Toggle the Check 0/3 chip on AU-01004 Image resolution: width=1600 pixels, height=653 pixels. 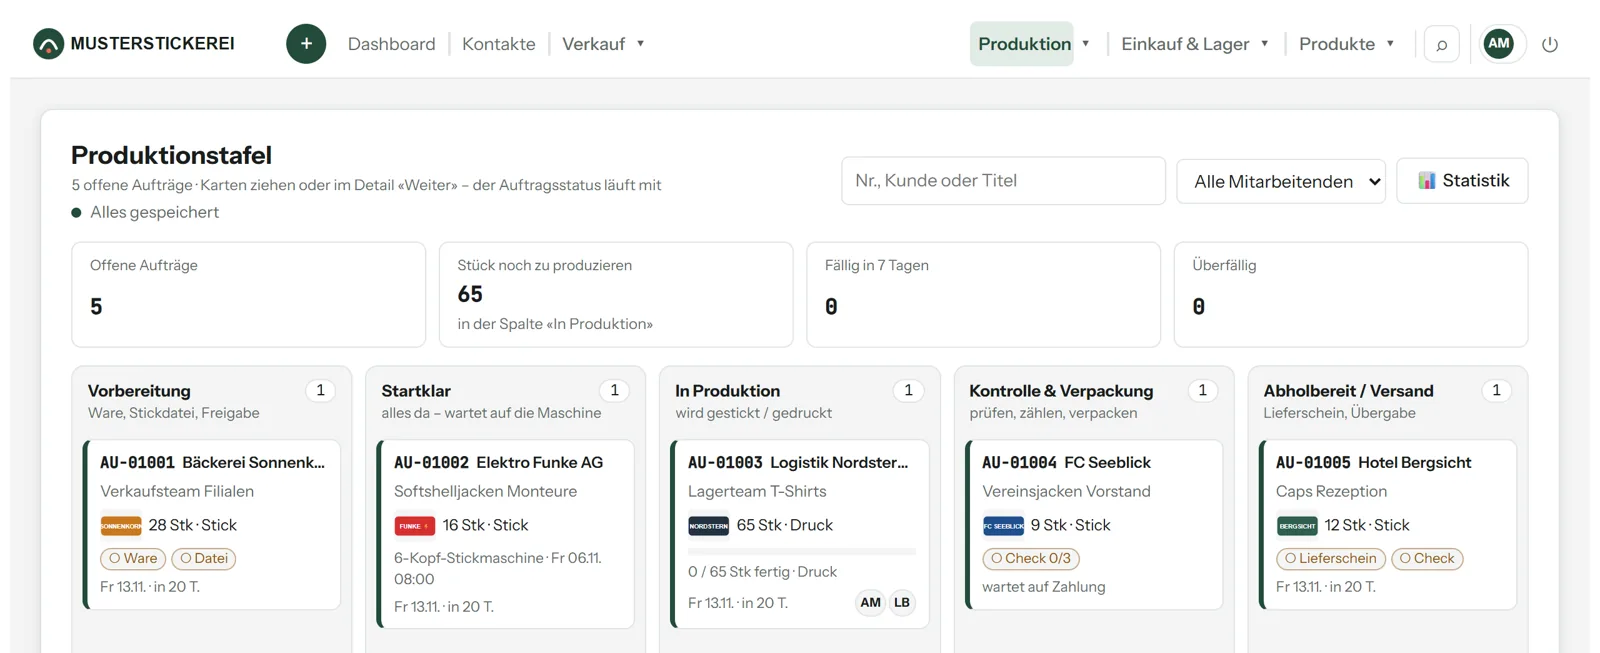coord(1031,558)
